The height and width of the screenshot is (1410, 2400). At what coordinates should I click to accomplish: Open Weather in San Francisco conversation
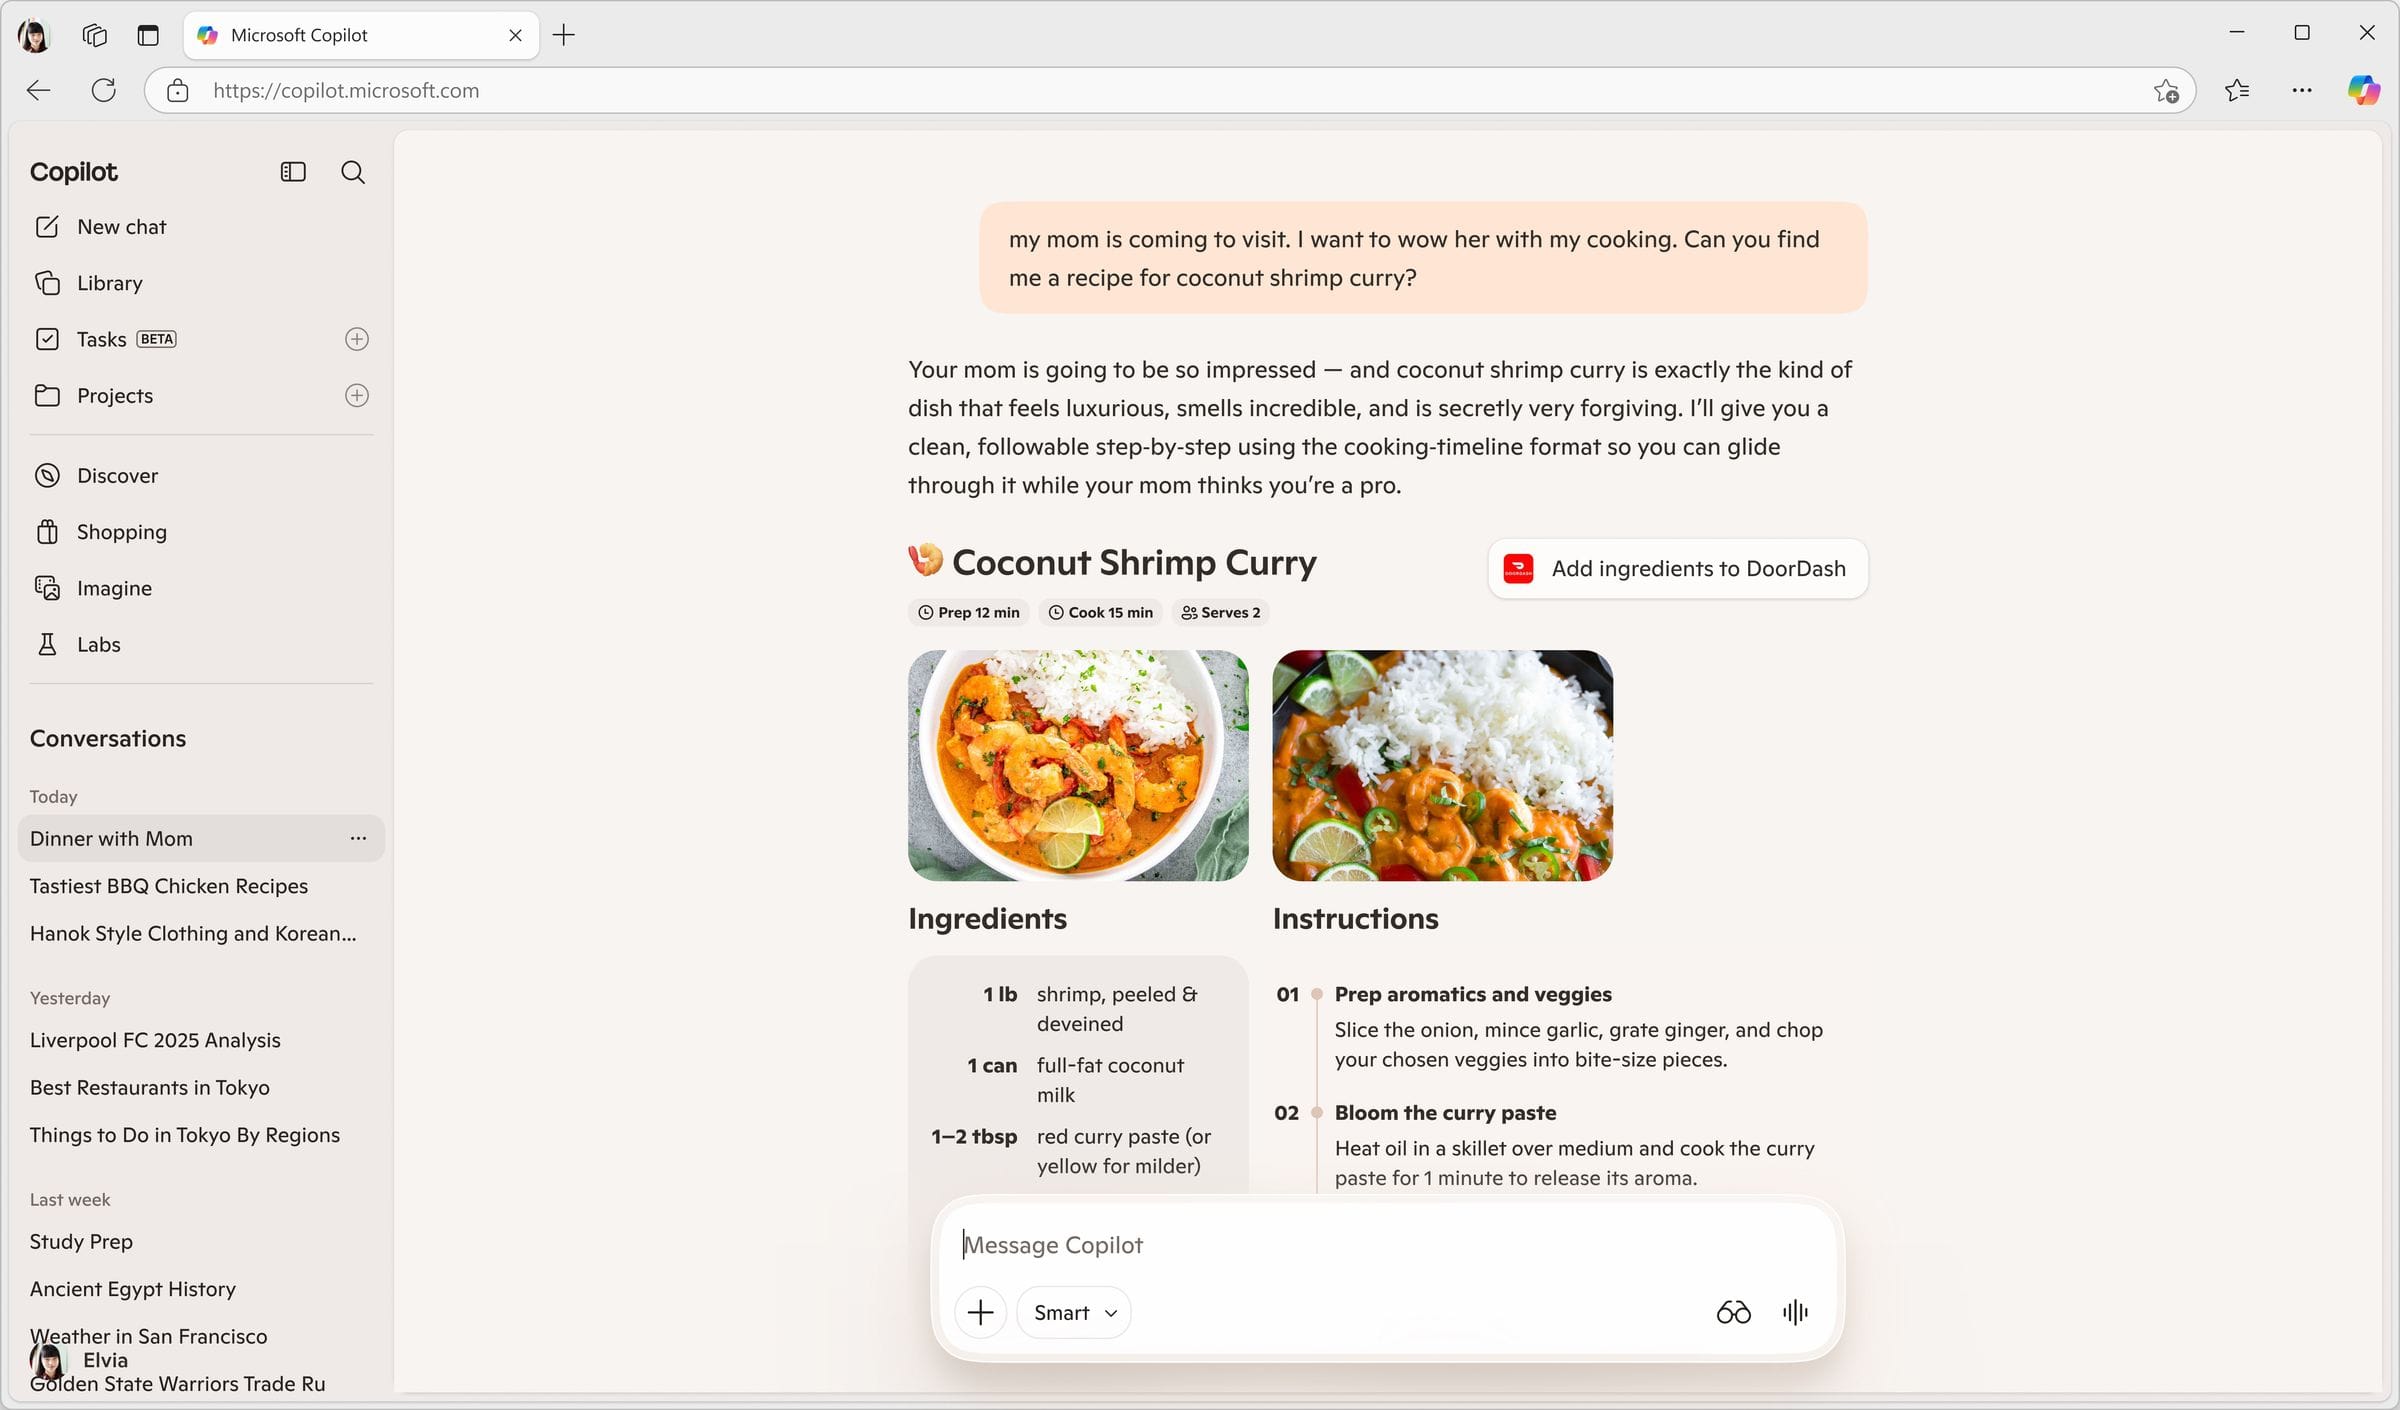click(x=149, y=1336)
